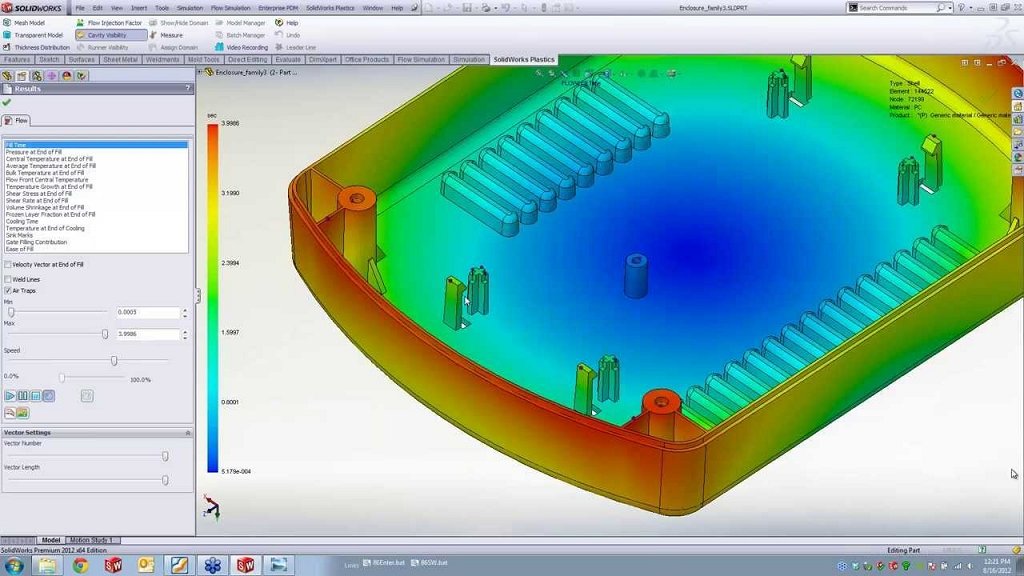Click the green checkmark to accept results
Screen dimensions: 1024x576
[7, 102]
